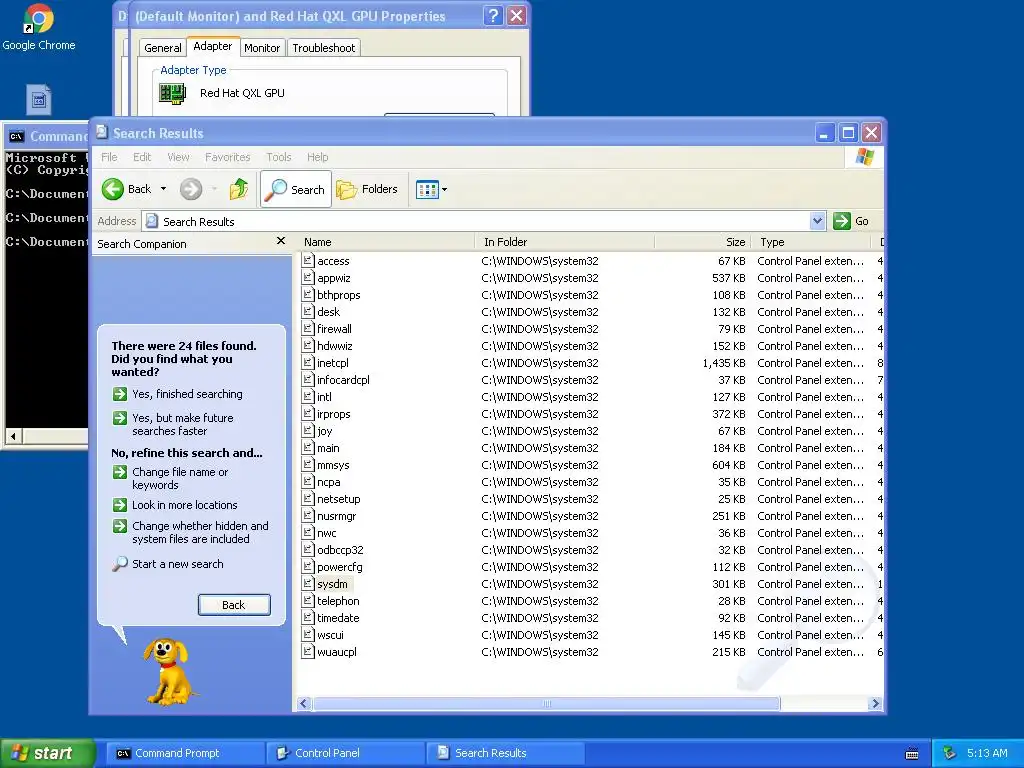Select the bthprops file icon

click(308, 295)
